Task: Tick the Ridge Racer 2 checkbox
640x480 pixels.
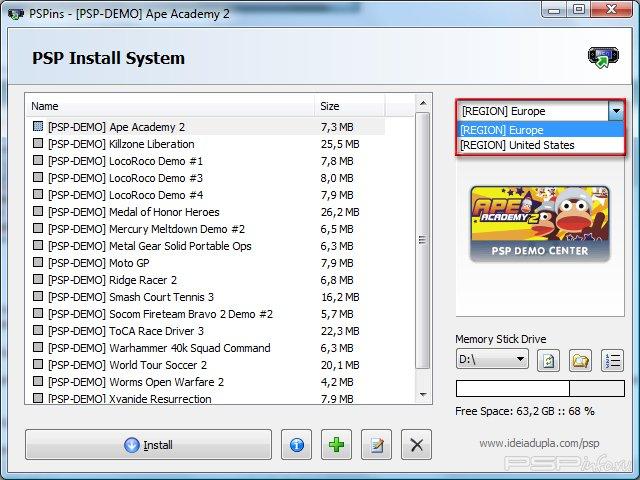Action: pyautogui.click(x=38, y=280)
